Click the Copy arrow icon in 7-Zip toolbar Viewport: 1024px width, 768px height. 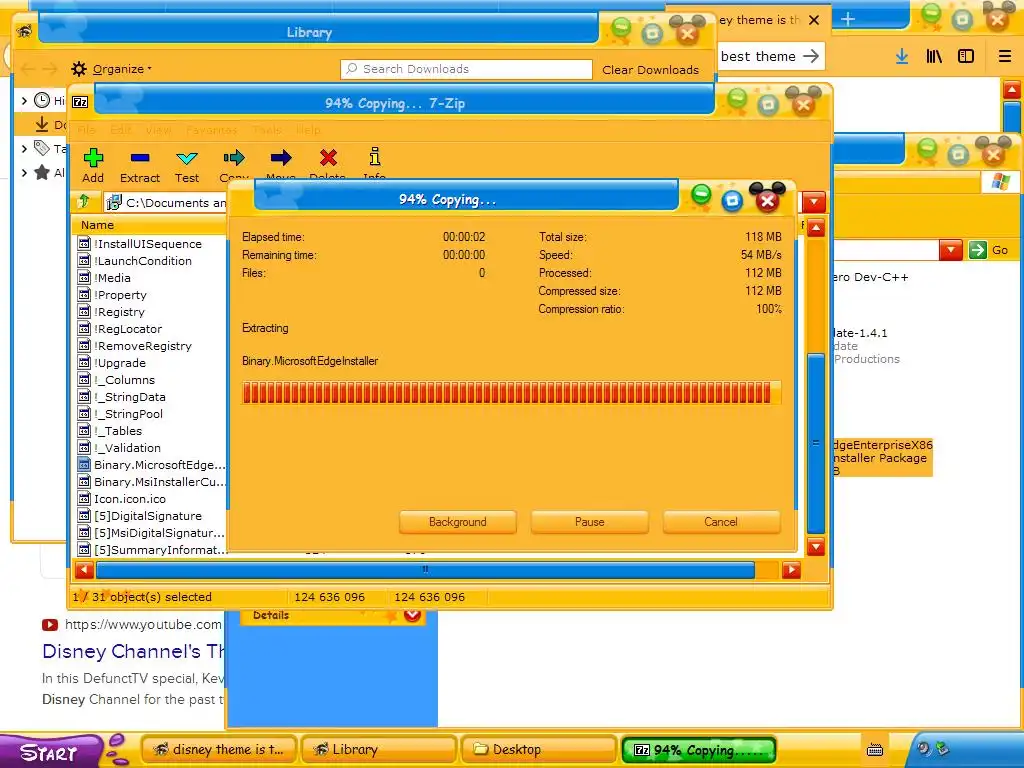[x=234, y=157]
